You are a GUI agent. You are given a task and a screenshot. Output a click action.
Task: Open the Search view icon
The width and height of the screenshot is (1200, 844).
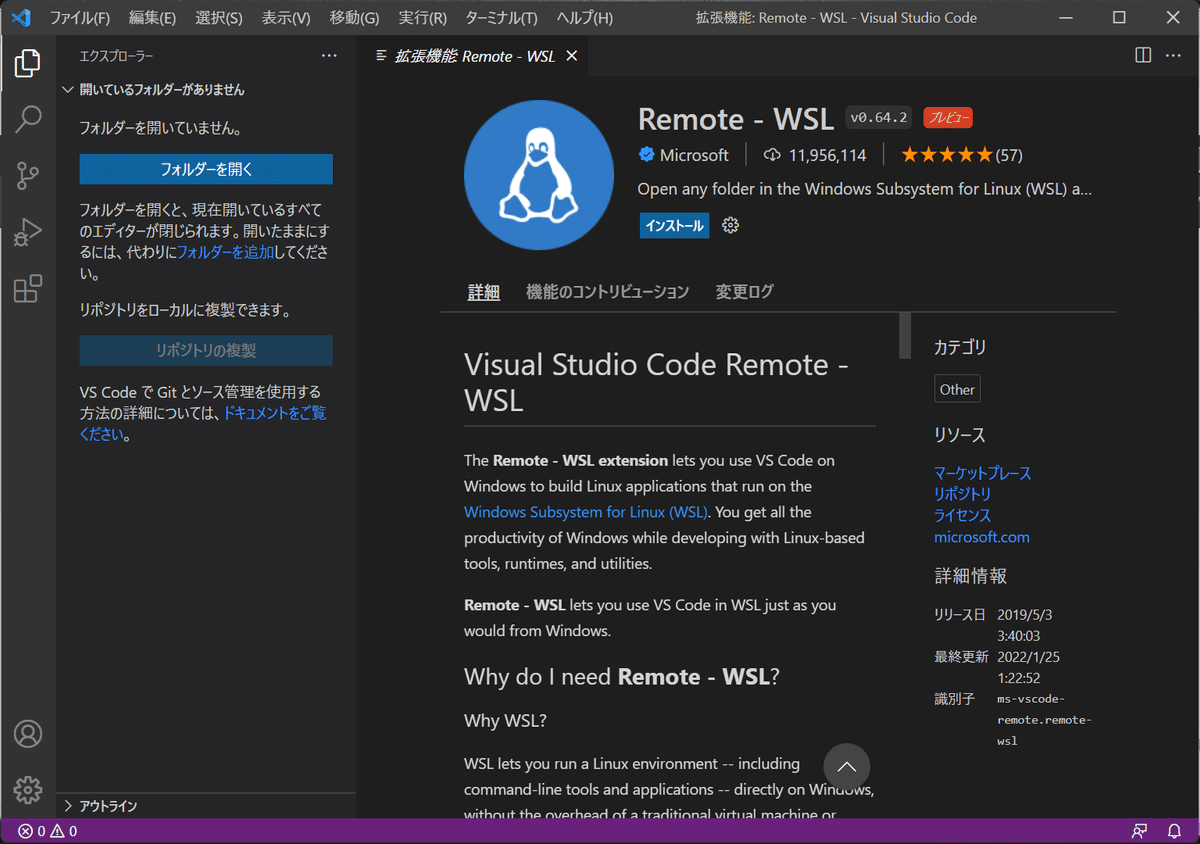(x=28, y=119)
